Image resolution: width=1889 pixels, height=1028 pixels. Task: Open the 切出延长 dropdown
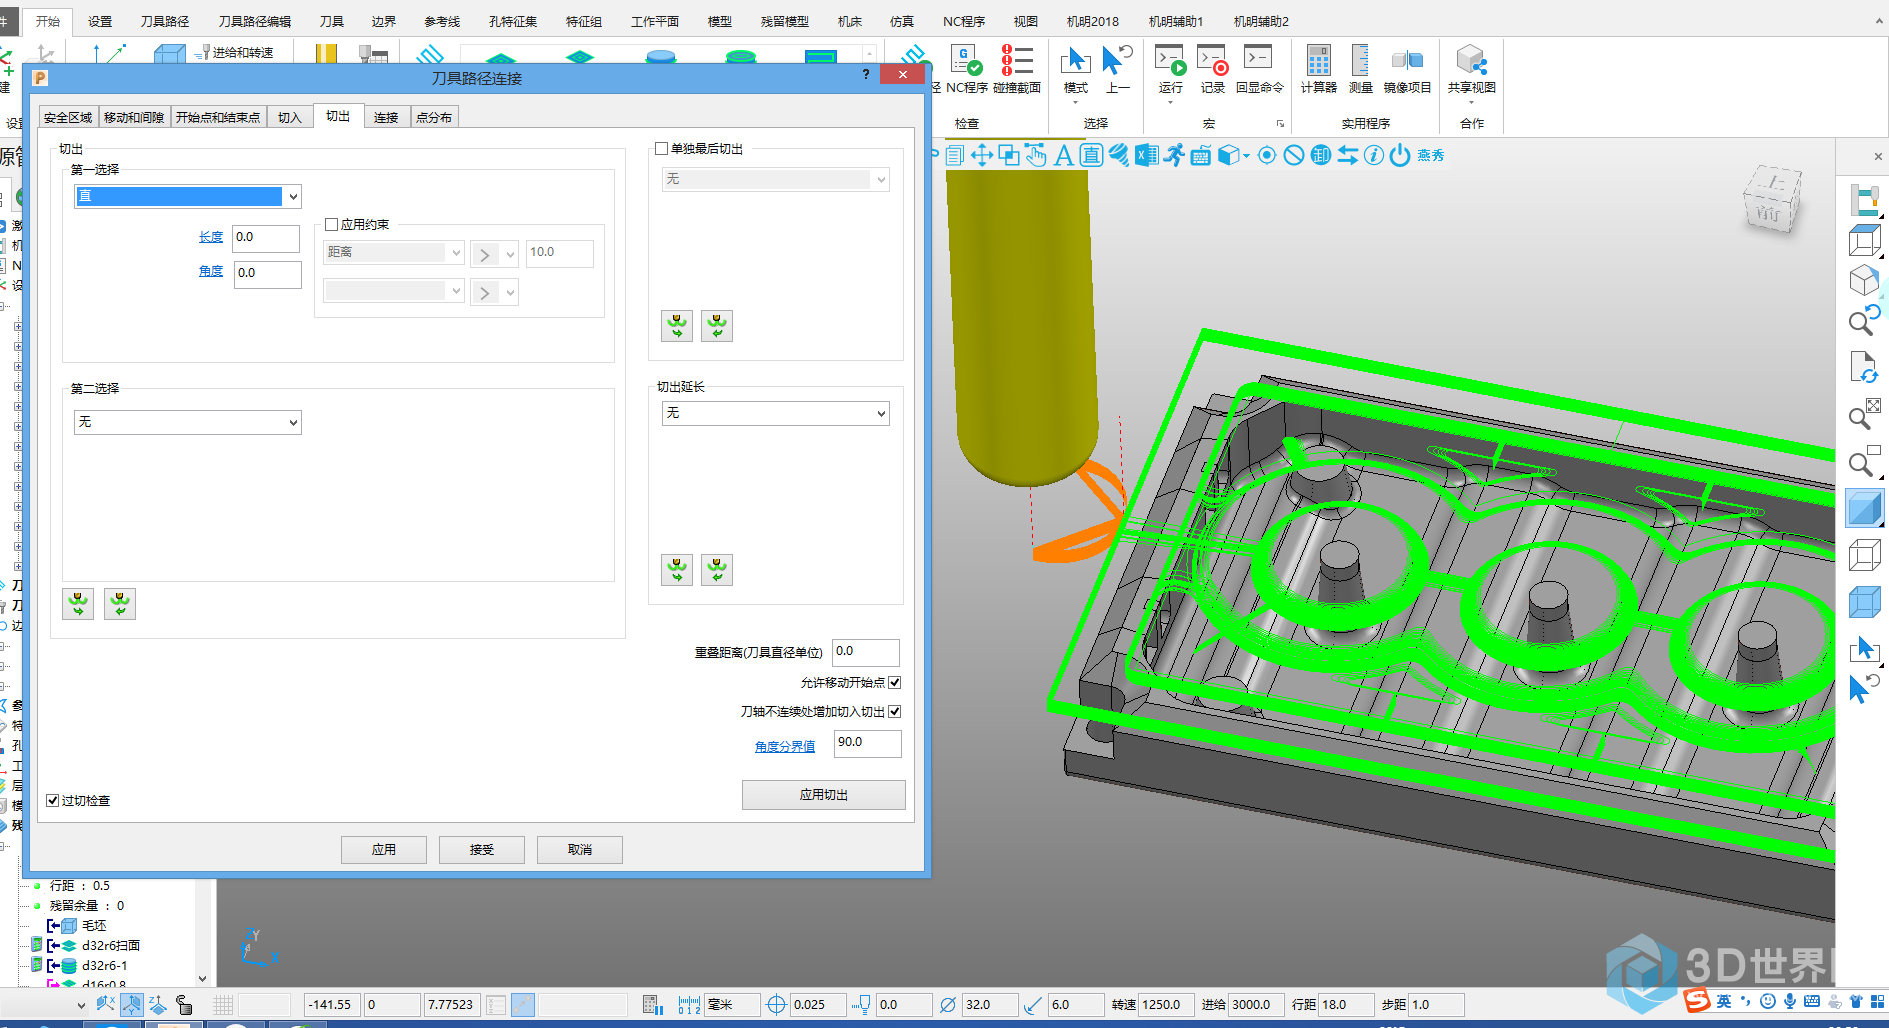click(776, 413)
